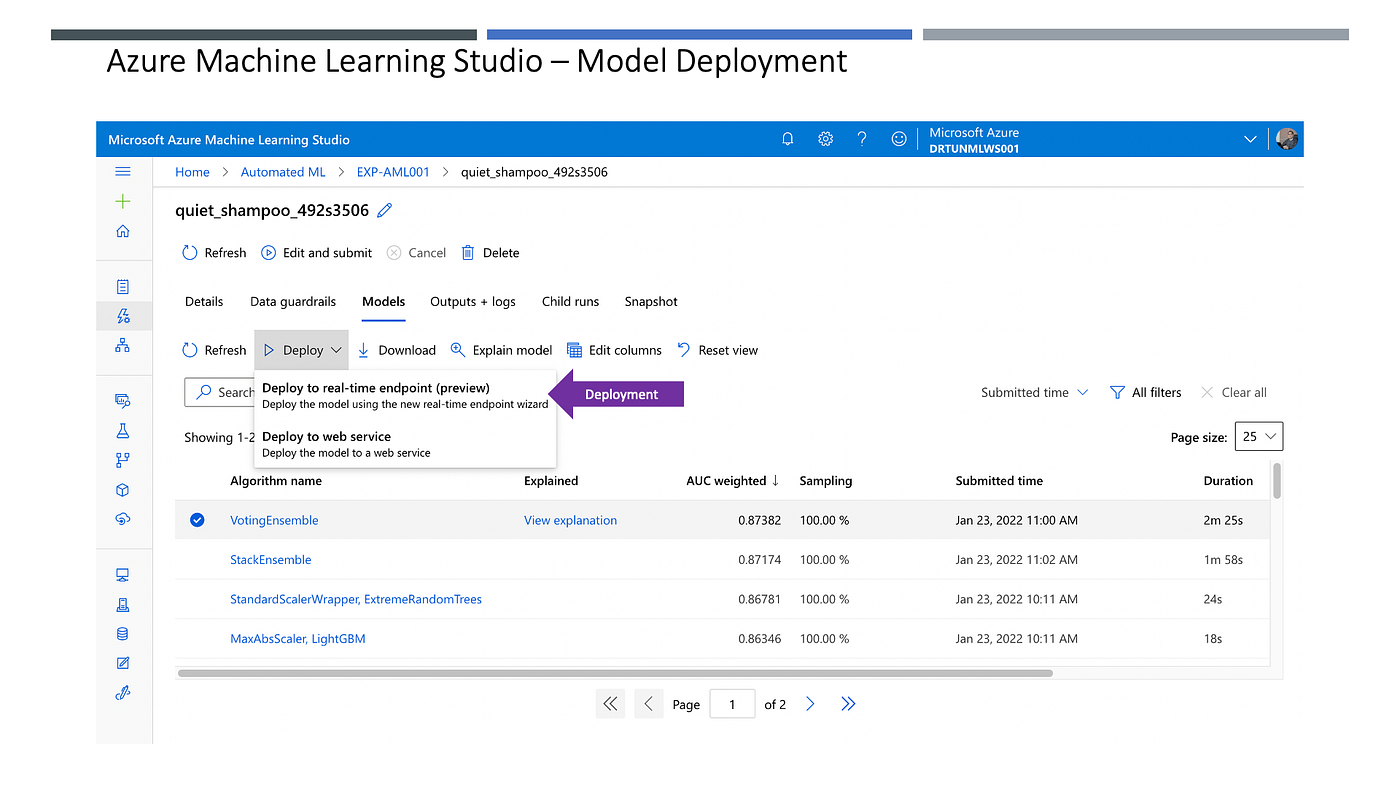Click the EXP-AML001 breadcrumb link
This screenshot has width=1400, height=788.
[393, 172]
